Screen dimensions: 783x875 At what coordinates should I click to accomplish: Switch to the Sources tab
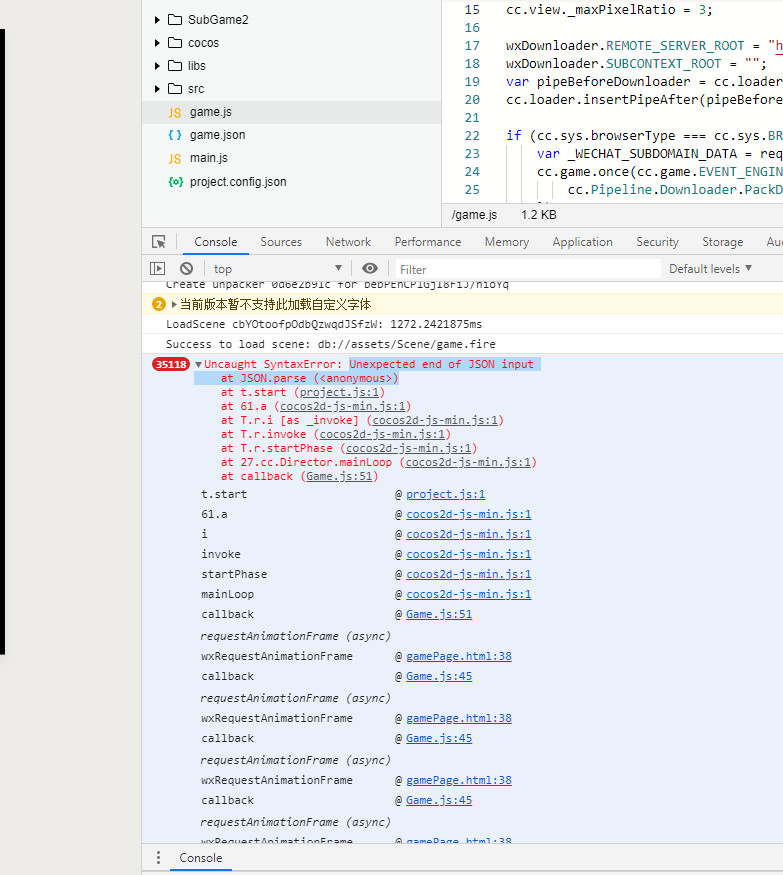point(281,242)
